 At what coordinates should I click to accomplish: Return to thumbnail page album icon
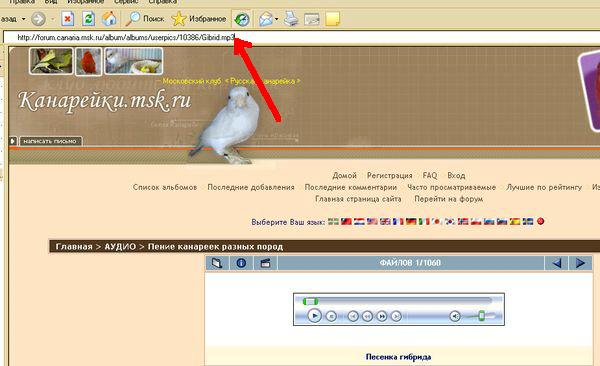click(x=217, y=263)
